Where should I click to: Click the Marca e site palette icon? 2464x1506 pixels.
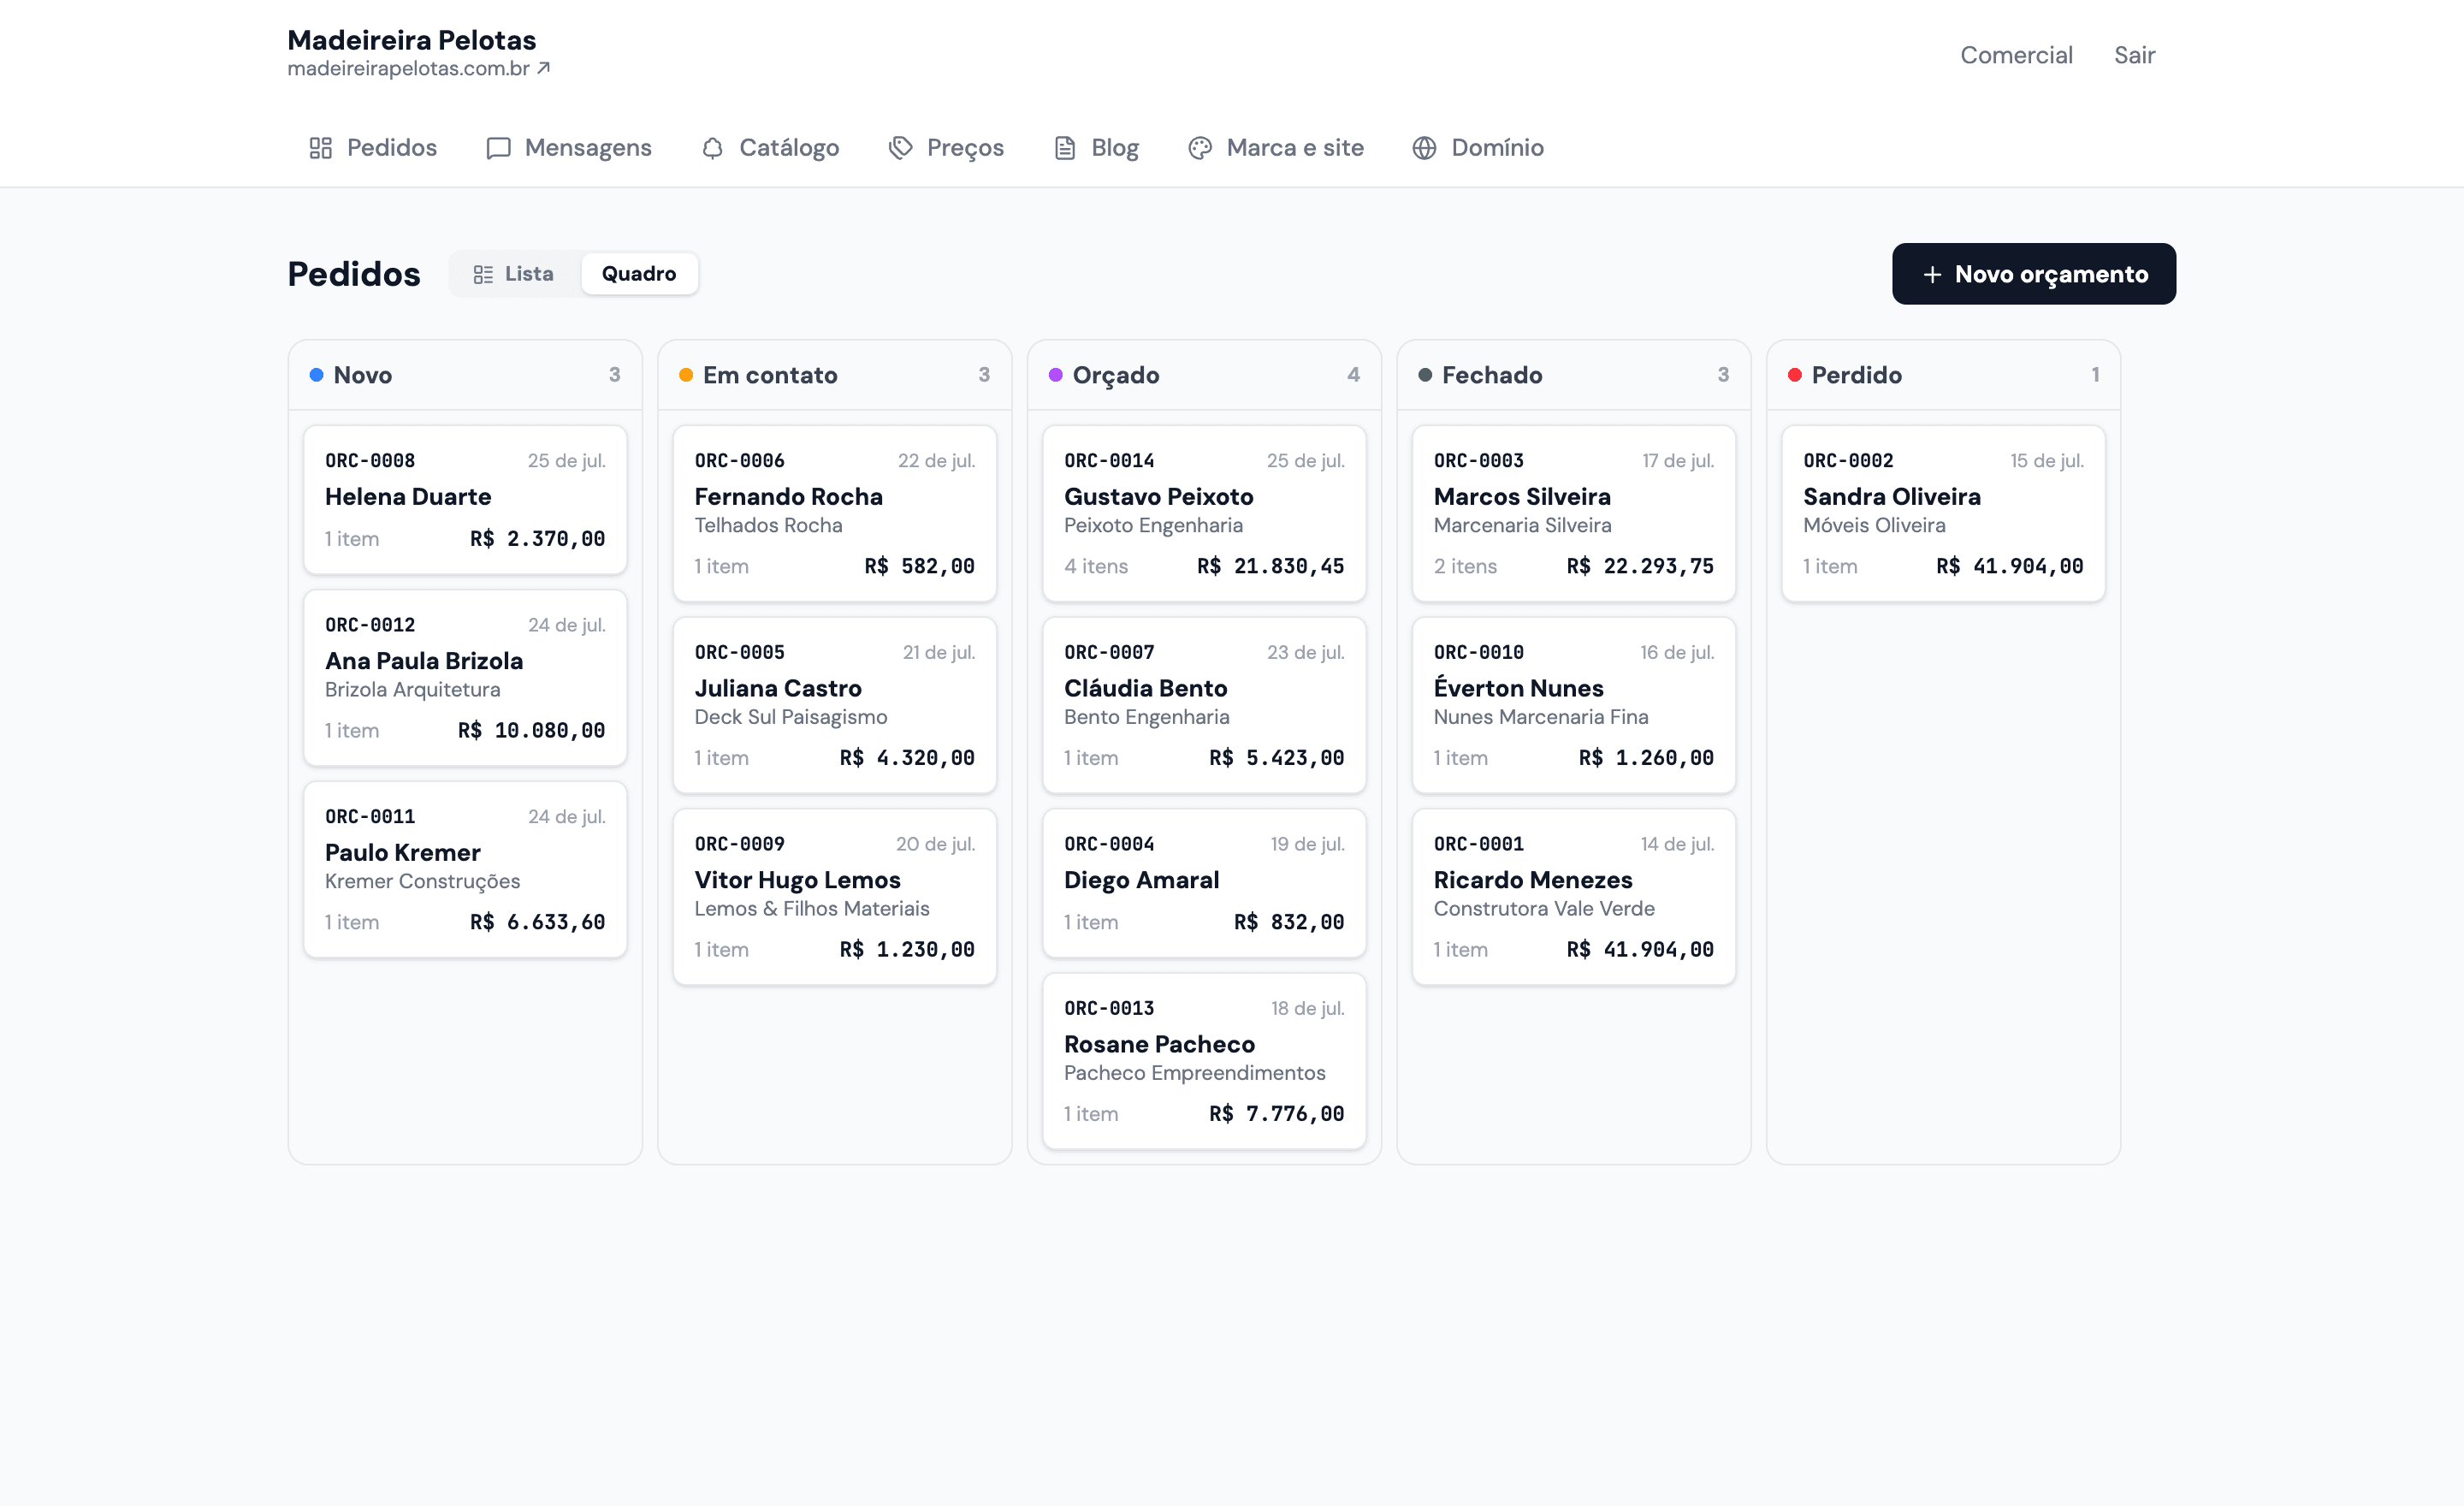1200,148
